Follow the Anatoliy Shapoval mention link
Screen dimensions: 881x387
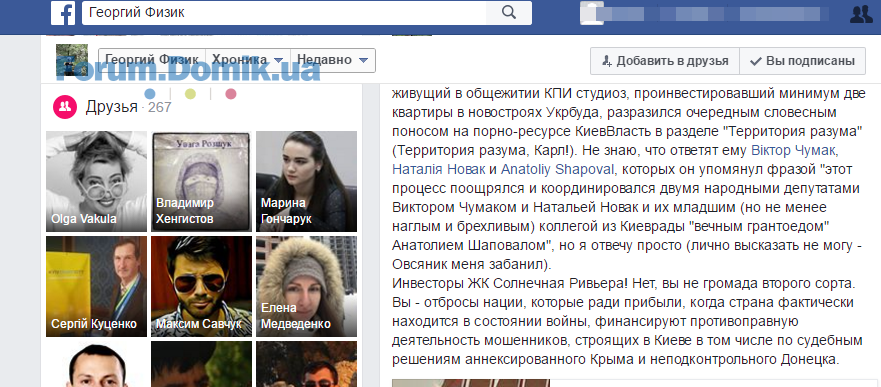[x=558, y=169]
